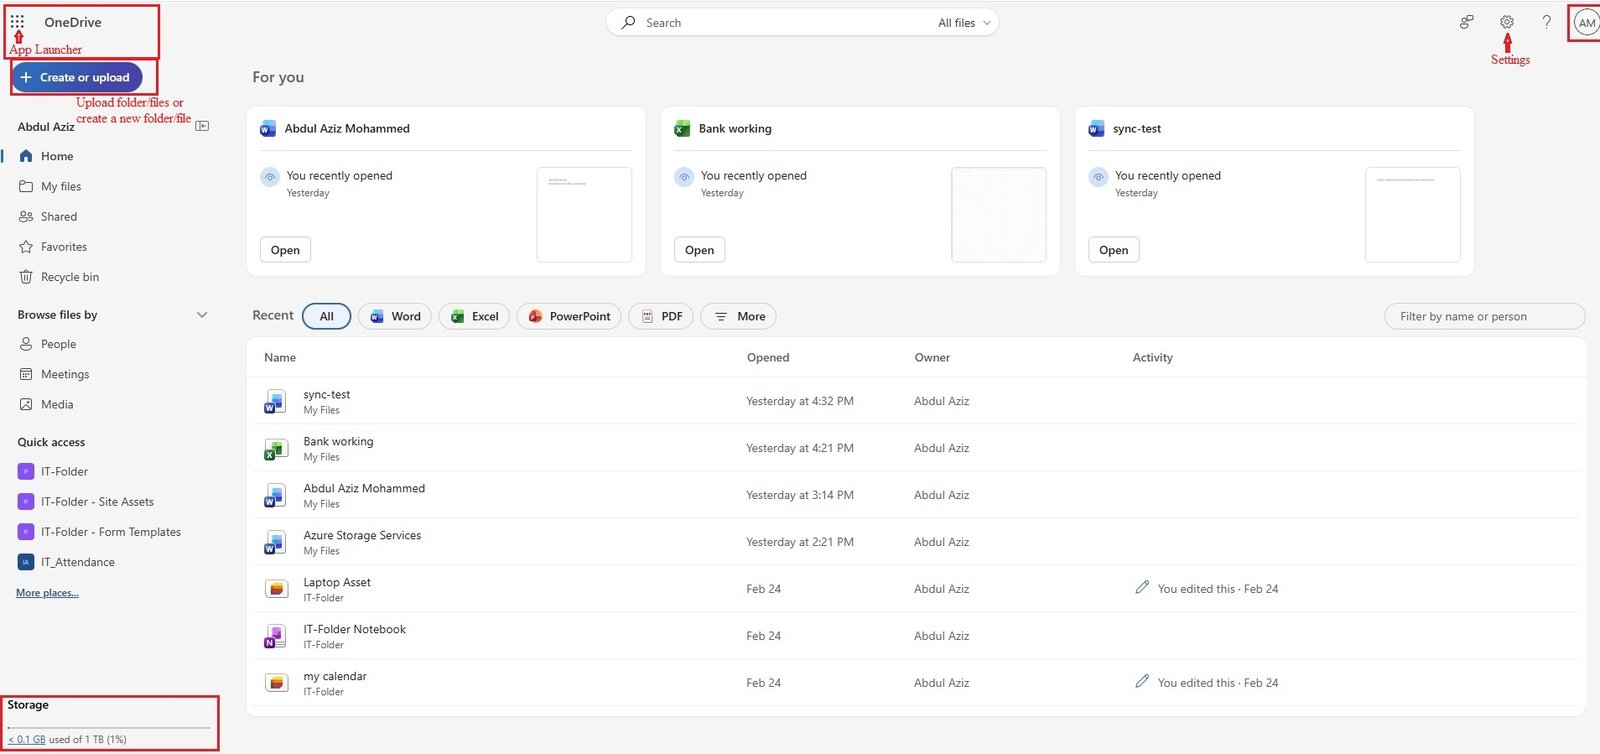Image resolution: width=1600 pixels, height=754 pixels.
Task: Click the IT-Folder purple site icon
Action: click(x=26, y=472)
